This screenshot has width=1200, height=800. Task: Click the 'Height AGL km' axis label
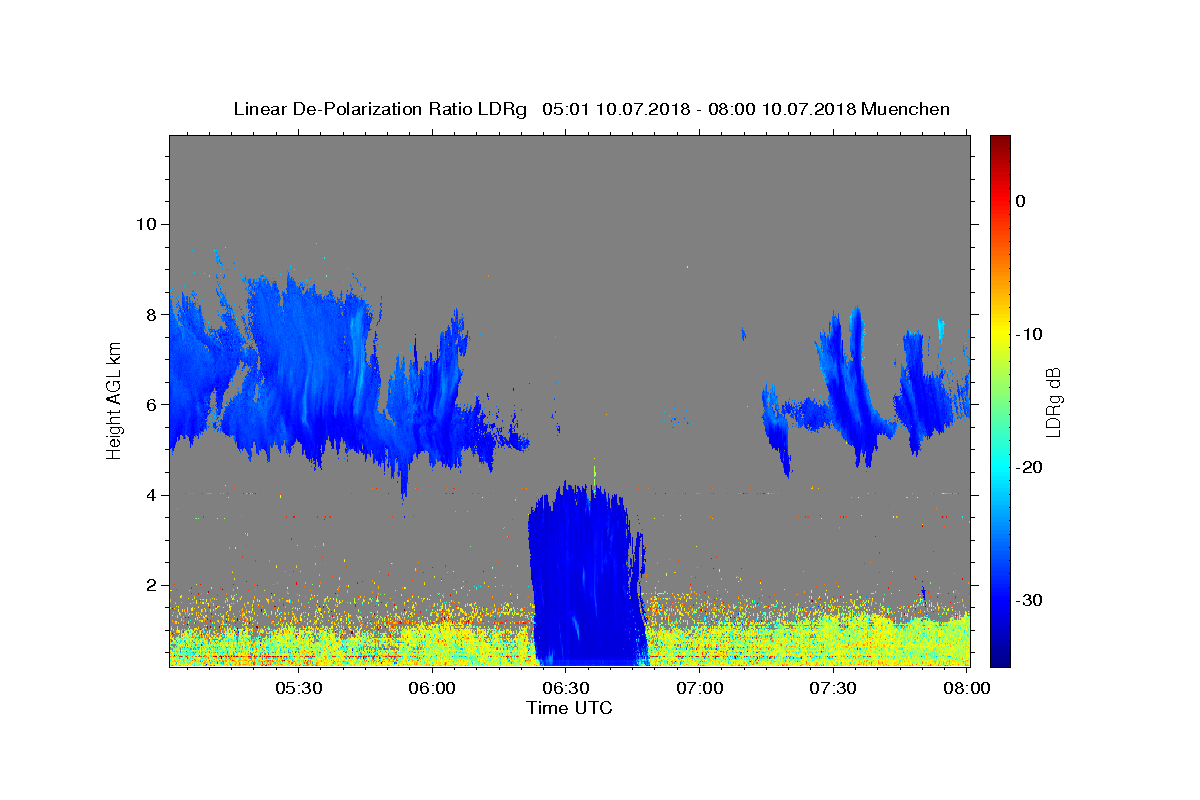click(x=115, y=401)
